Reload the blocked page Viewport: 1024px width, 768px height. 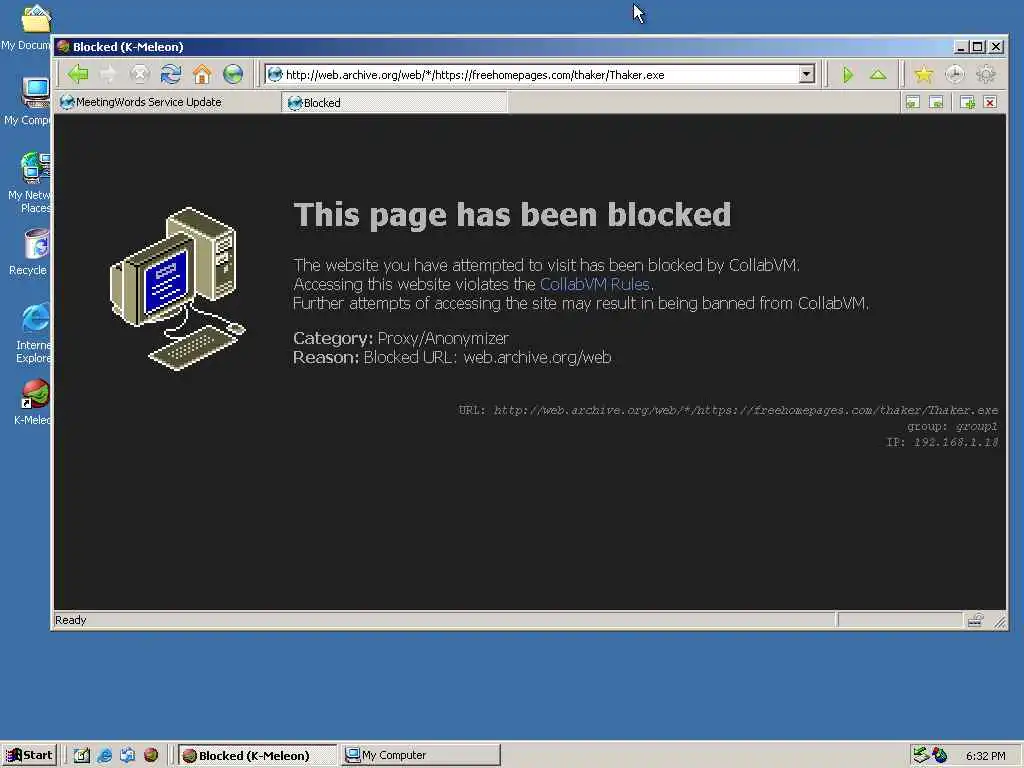coord(171,74)
